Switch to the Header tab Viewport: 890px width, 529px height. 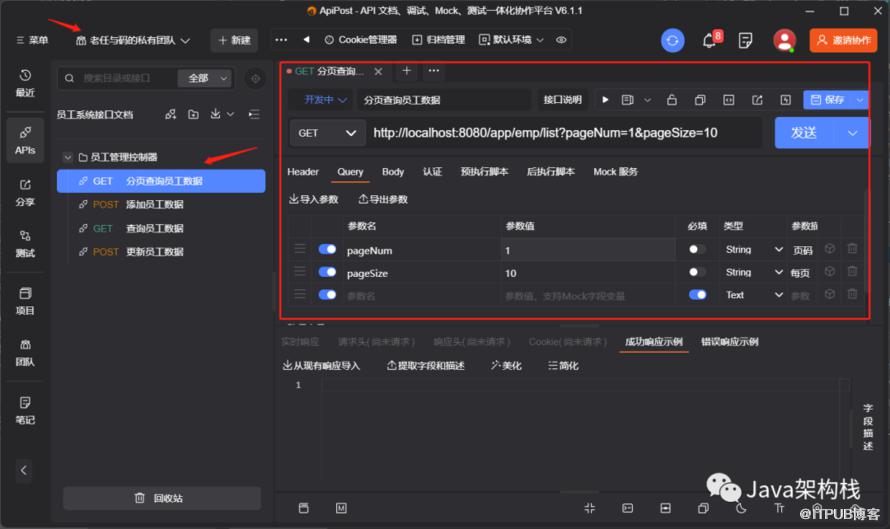click(x=303, y=171)
